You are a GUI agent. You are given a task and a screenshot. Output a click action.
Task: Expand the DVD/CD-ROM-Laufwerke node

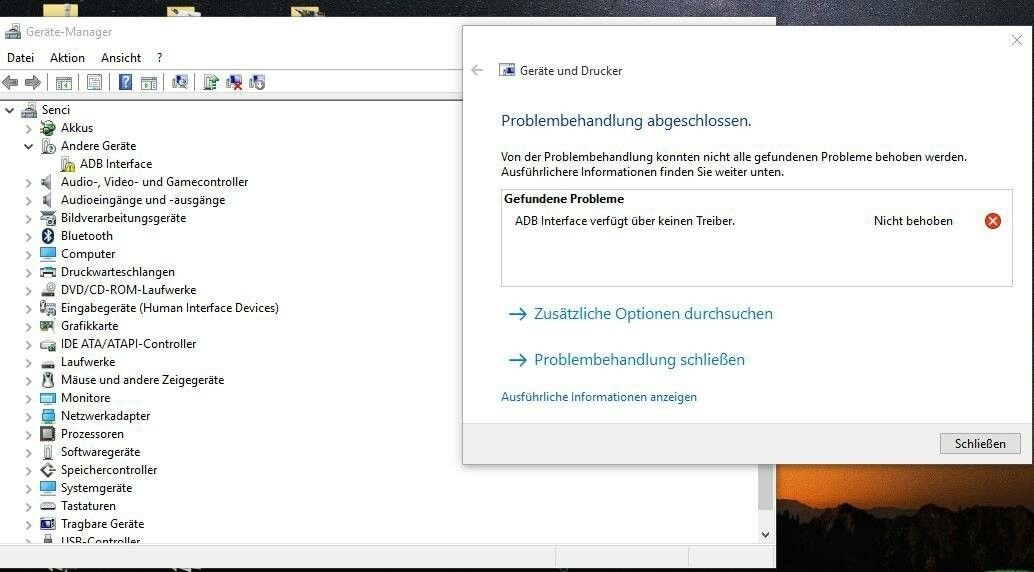click(28, 290)
